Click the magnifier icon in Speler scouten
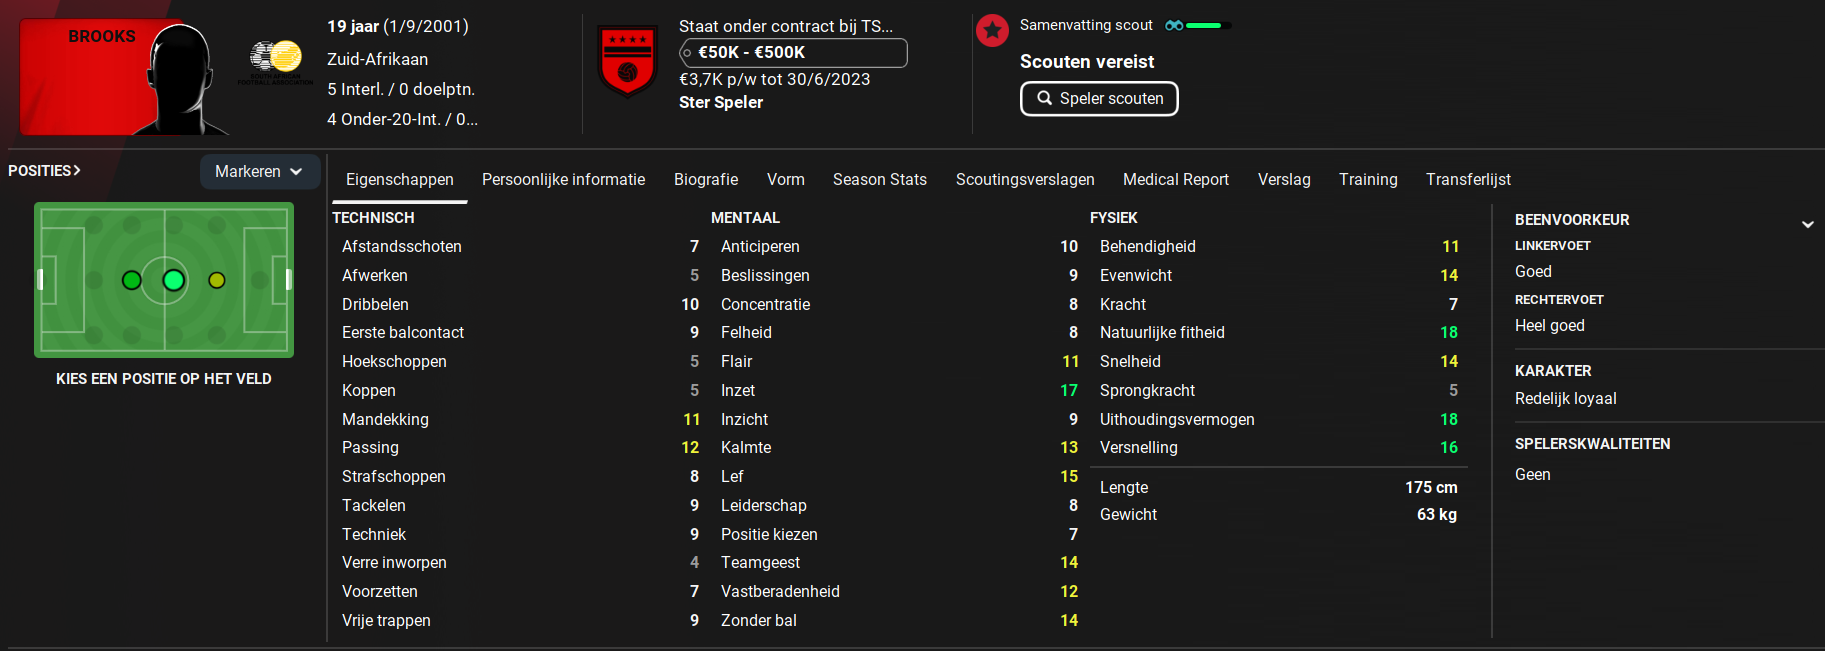 point(1045,98)
